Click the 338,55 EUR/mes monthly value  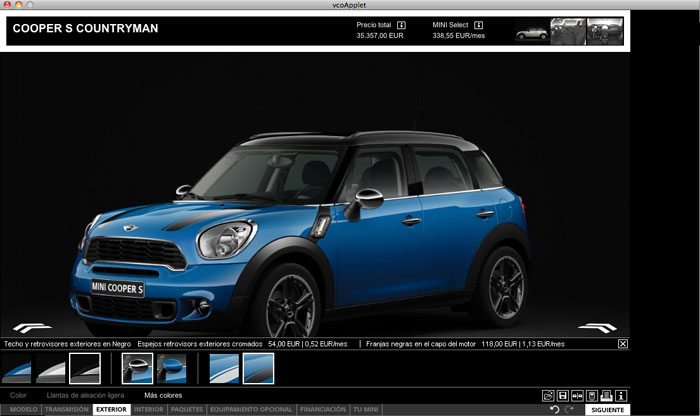point(458,36)
